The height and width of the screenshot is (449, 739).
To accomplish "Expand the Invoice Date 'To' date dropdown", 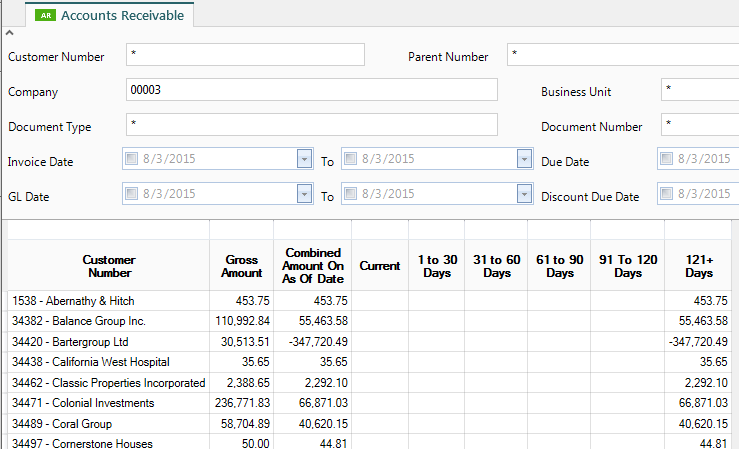I will point(524,159).
